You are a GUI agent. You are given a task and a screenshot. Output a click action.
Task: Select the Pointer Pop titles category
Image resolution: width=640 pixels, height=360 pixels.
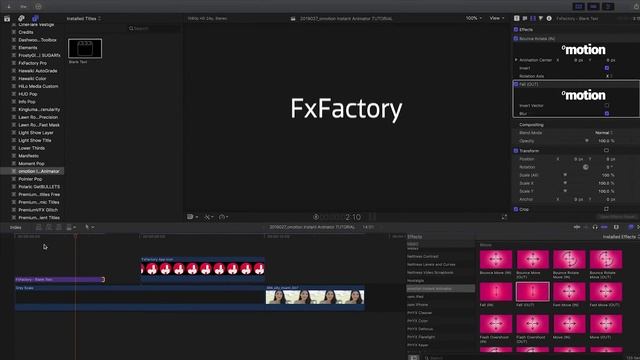point(30,179)
